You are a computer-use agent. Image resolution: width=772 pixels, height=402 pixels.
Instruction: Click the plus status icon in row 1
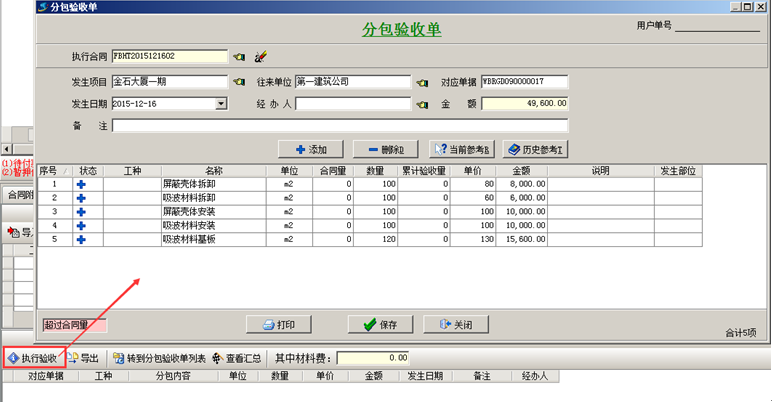pos(82,184)
